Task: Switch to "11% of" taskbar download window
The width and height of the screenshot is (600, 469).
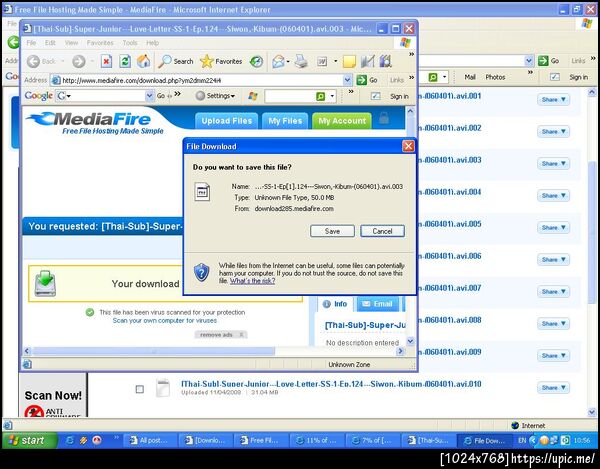Action: tap(316, 440)
